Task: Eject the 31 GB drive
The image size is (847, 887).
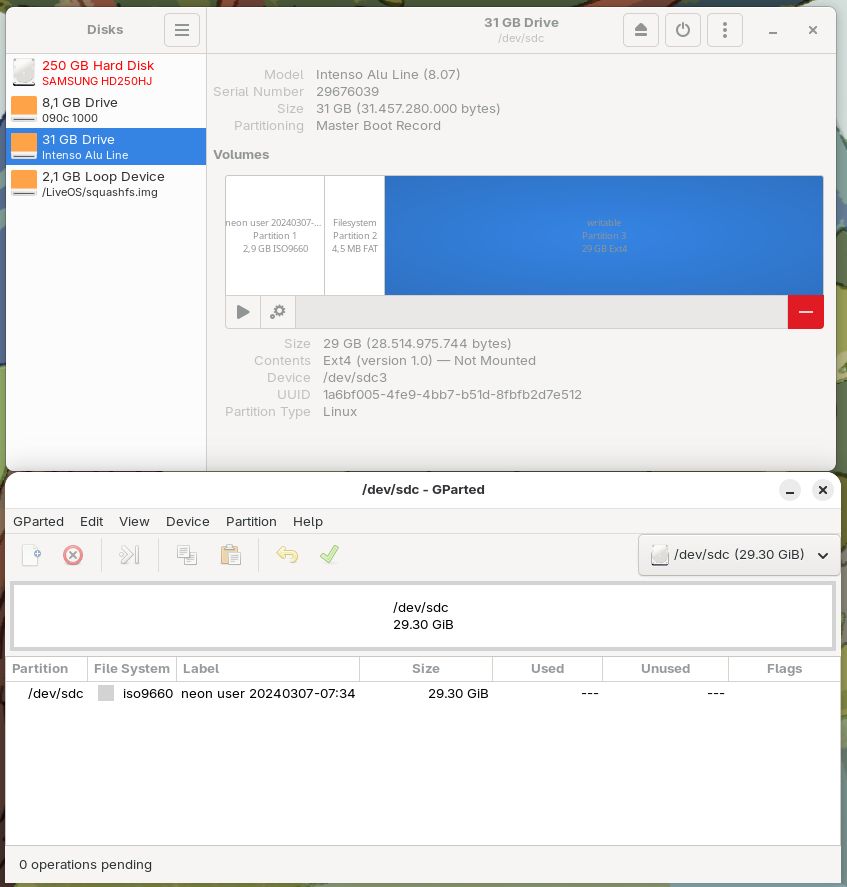Action: (x=640, y=29)
